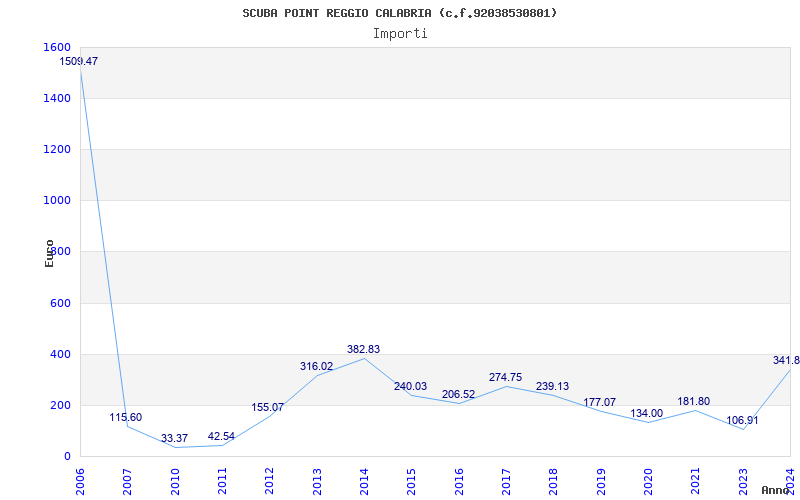The width and height of the screenshot is (800, 500).
Task: Click the 200 y-axis tick label
Action: pos(60,406)
